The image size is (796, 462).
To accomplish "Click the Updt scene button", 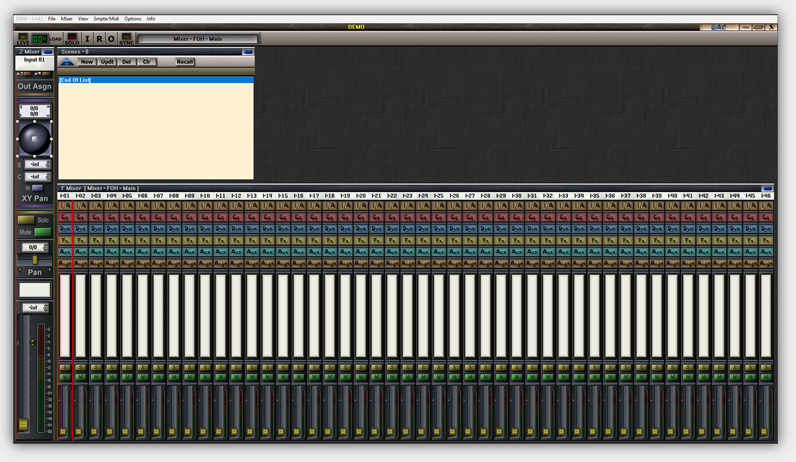I will pyautogui.click(x=107, y=62).
